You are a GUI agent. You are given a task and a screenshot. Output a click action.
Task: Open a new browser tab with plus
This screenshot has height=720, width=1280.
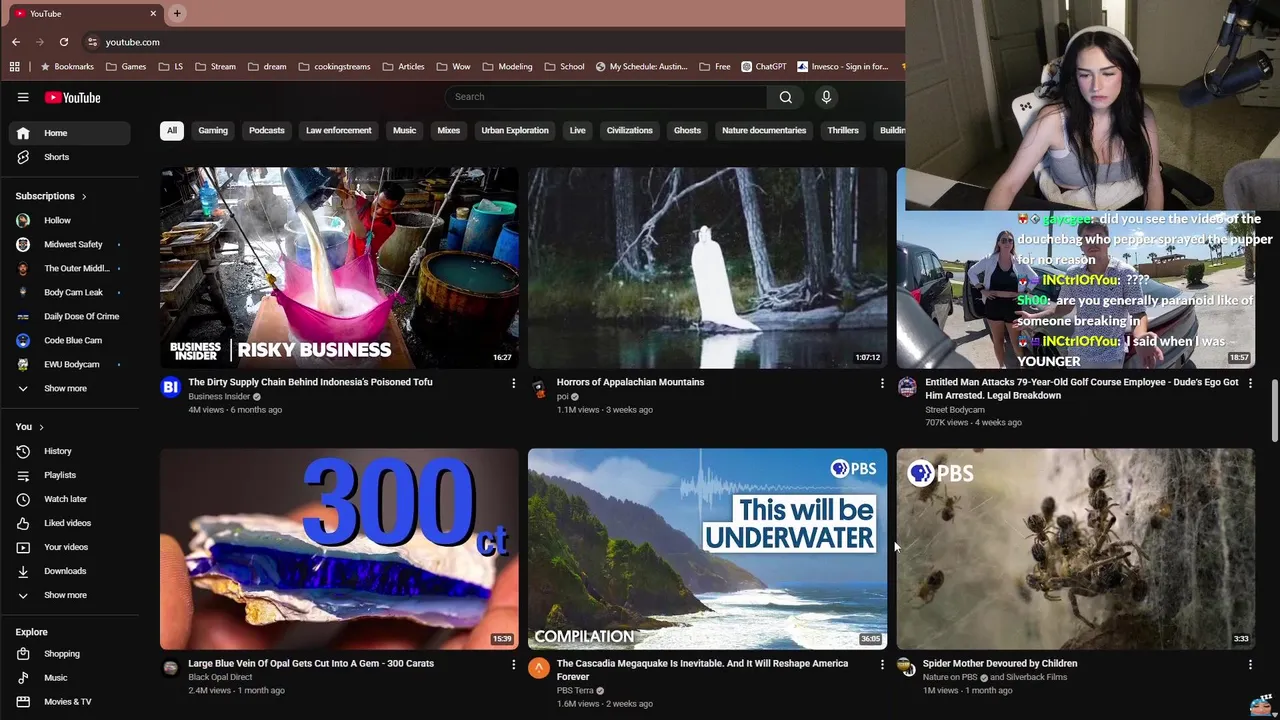177,13
